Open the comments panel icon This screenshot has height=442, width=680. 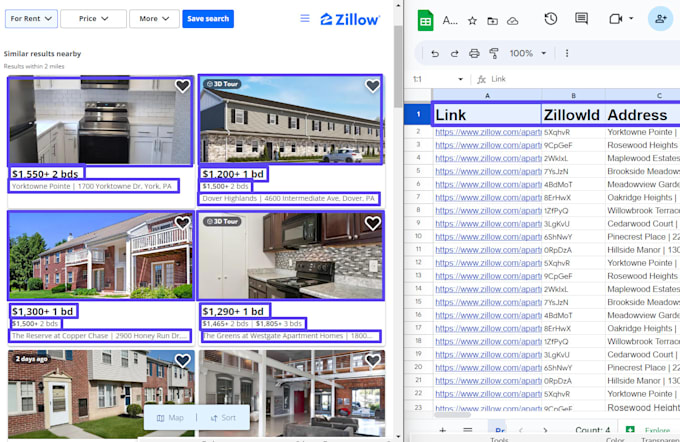point(581,19)
